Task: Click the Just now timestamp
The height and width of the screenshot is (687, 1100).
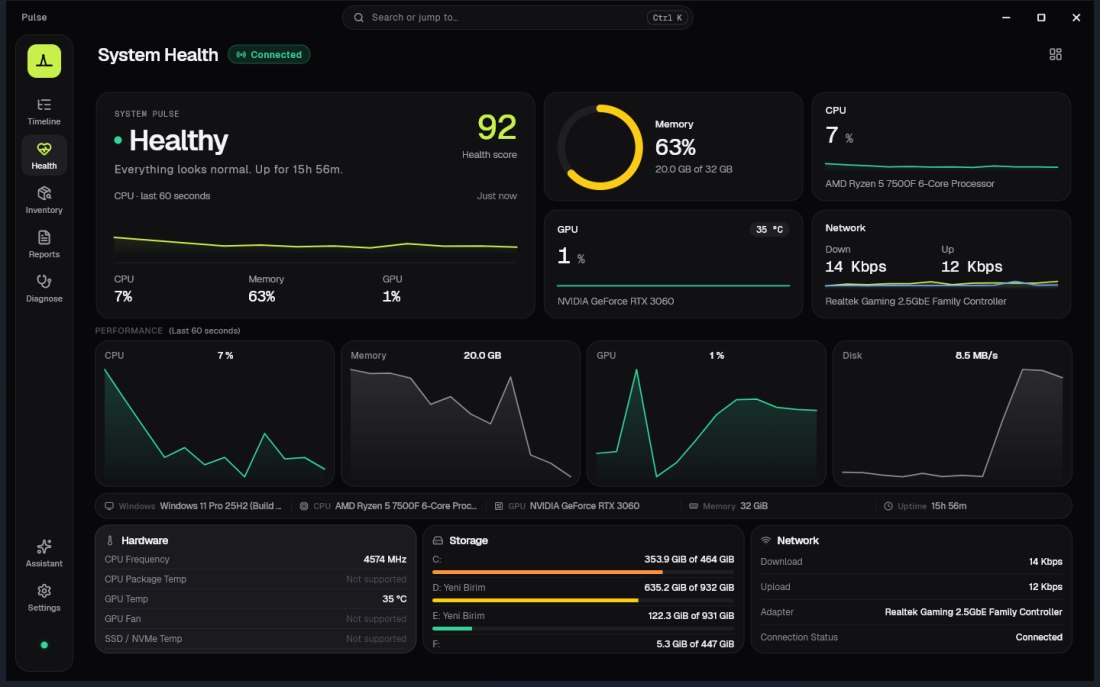Action: point(497,196)
